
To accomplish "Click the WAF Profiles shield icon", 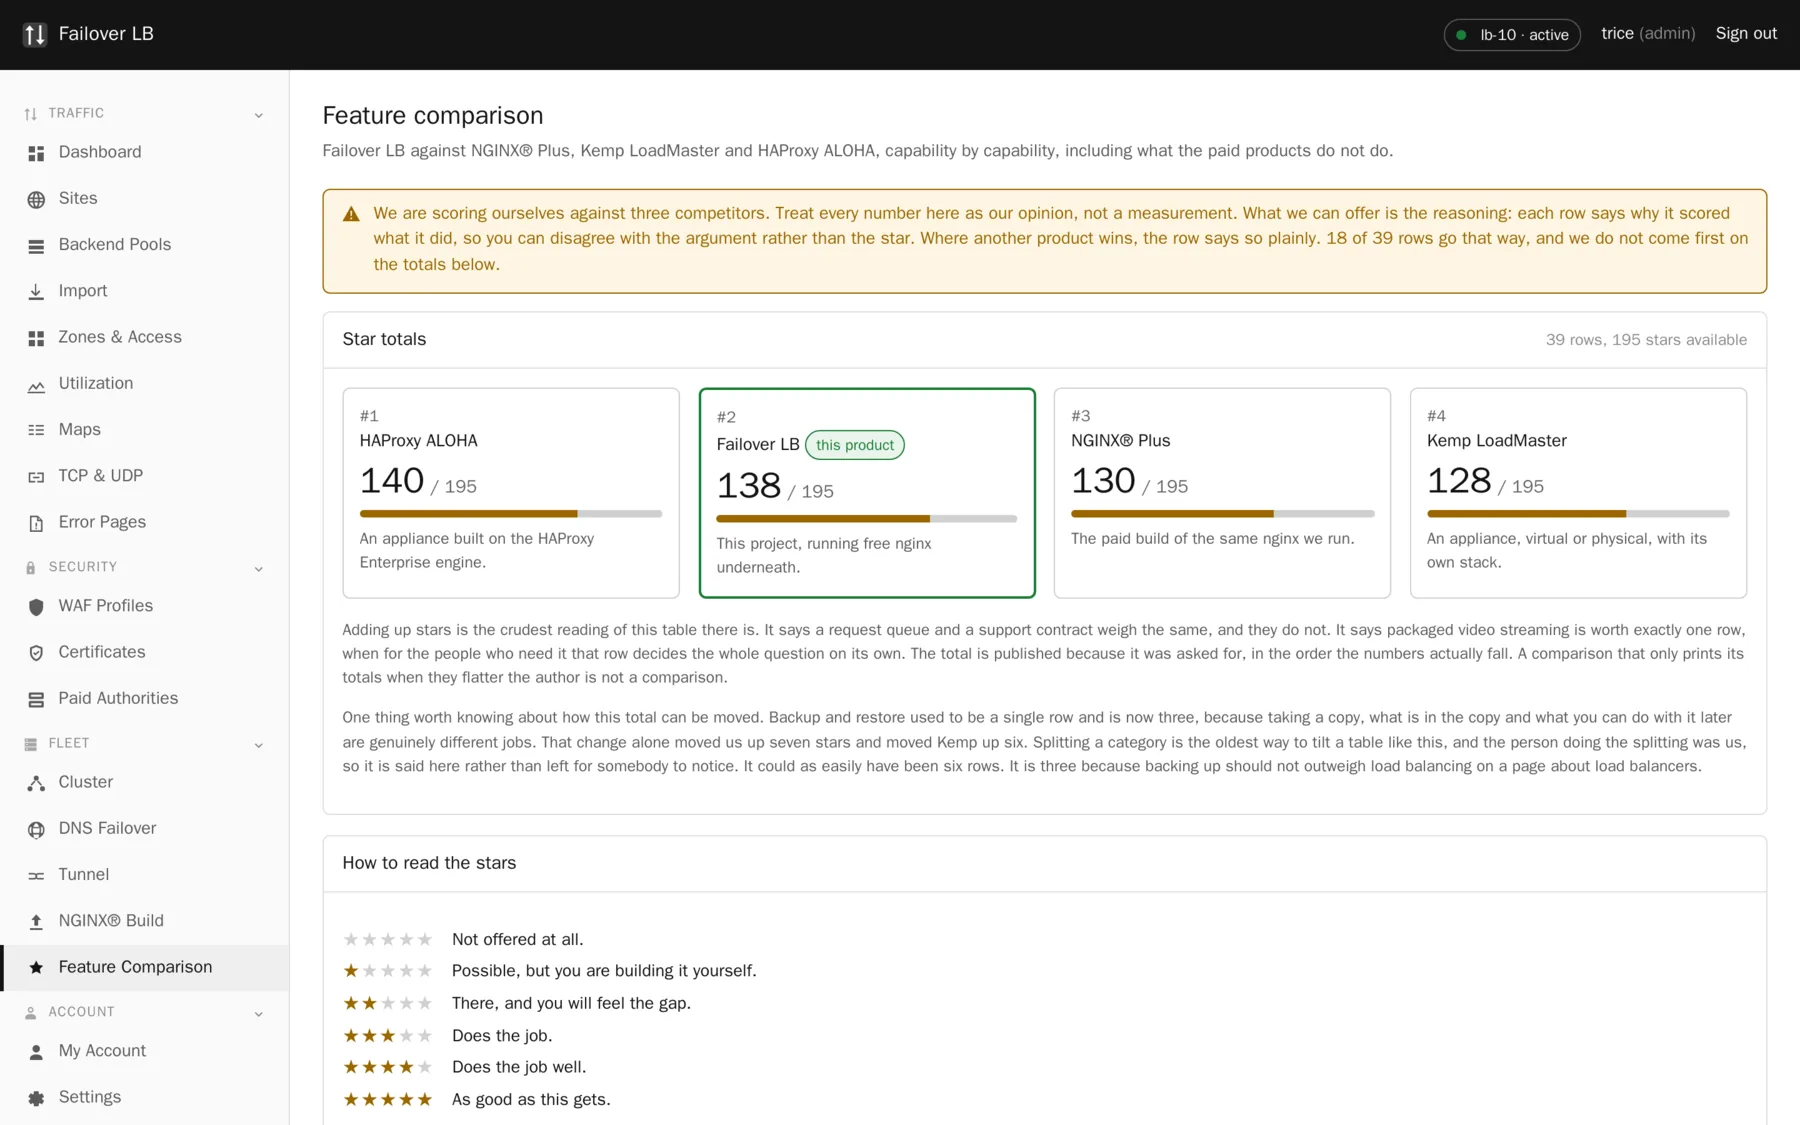I will coord(36,607).
